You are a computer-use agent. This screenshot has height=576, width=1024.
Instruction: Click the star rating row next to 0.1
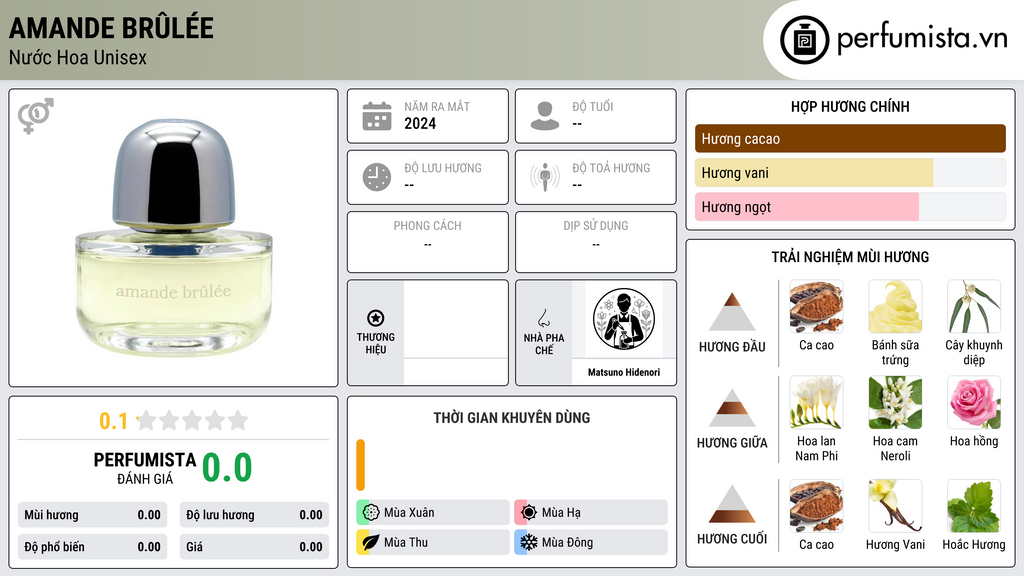(193, 420)
